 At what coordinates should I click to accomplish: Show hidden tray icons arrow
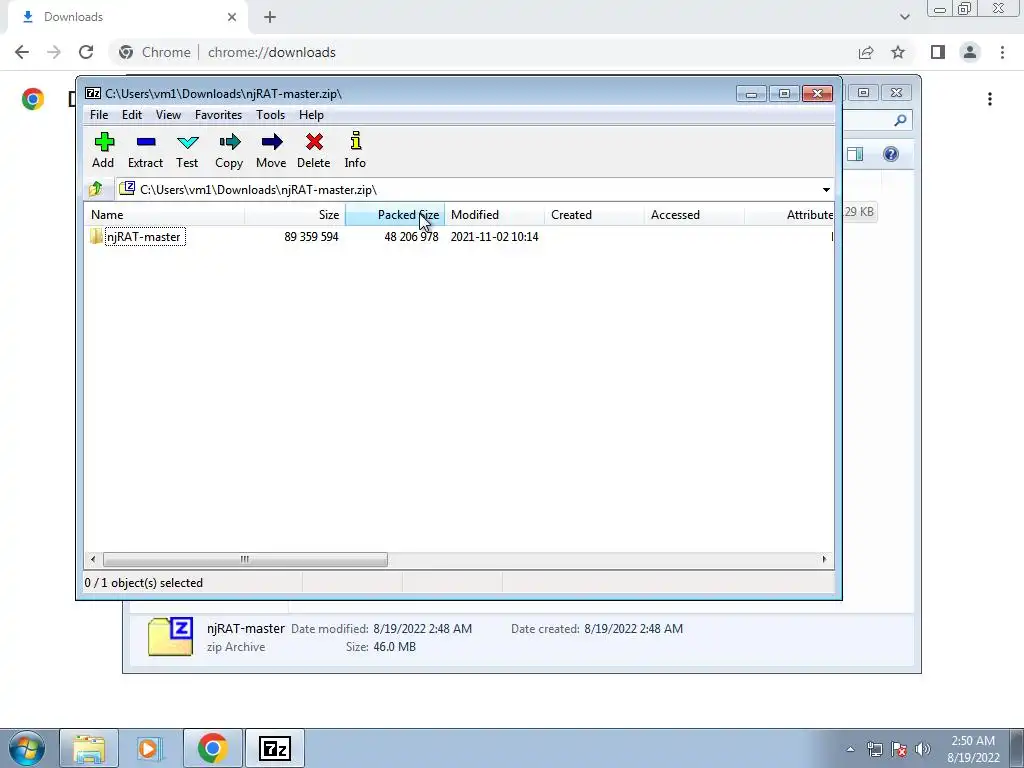pyautogui.click(x=850, y=749)
